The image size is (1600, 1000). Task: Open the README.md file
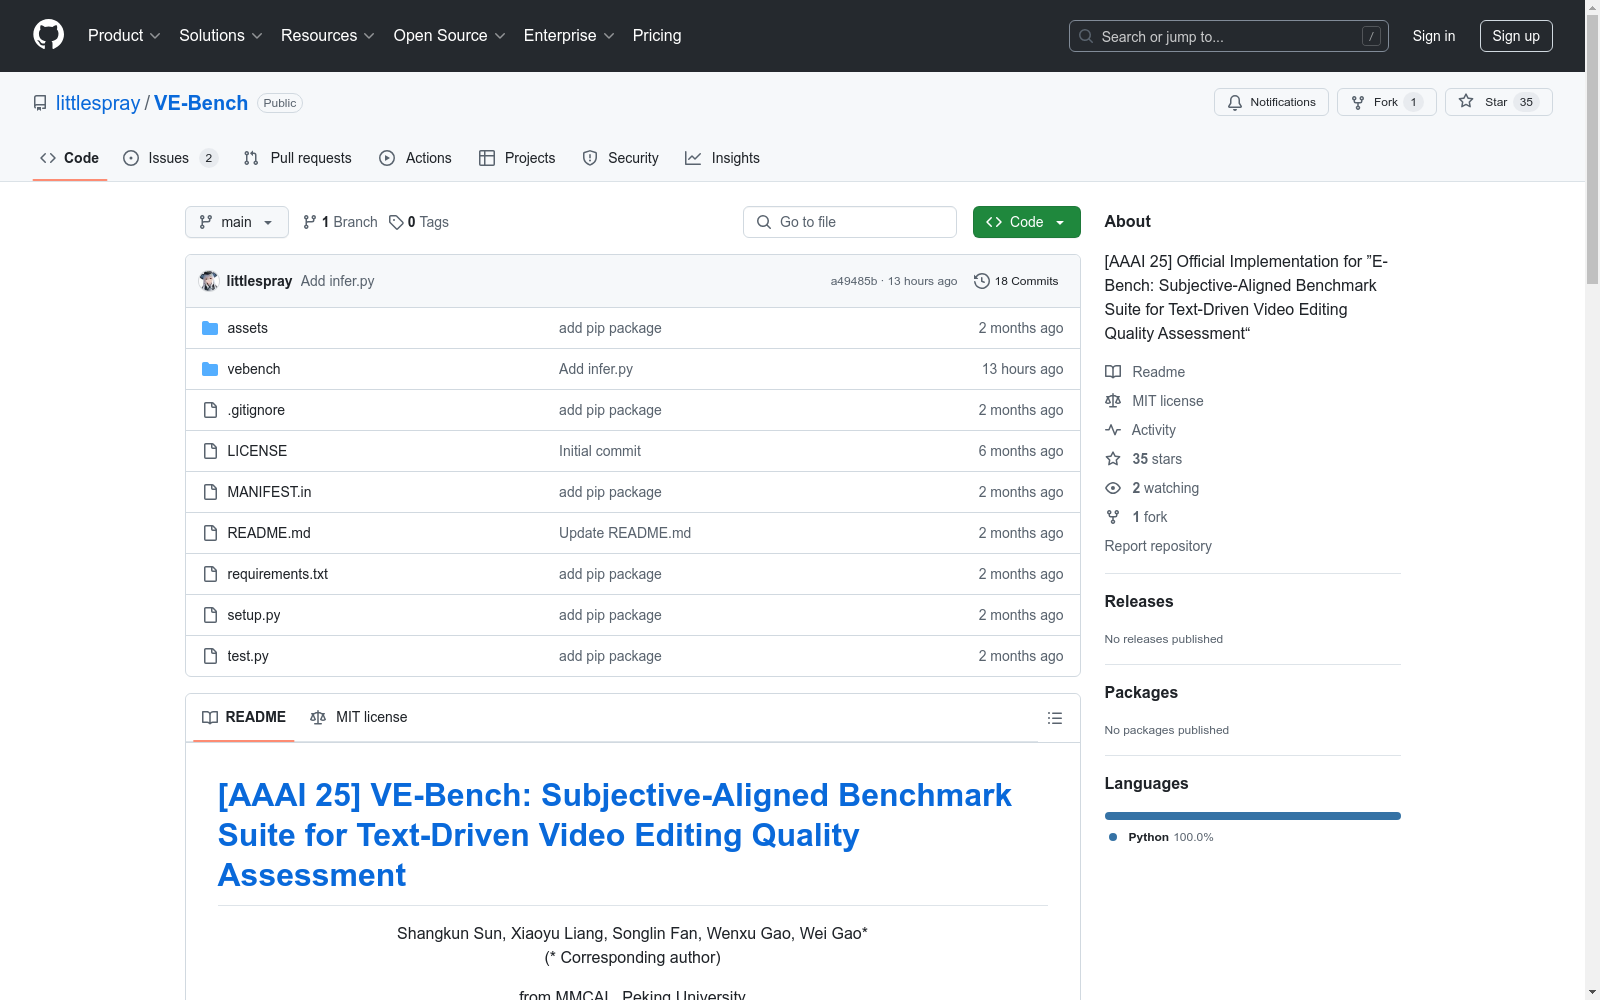click(269, 533)
